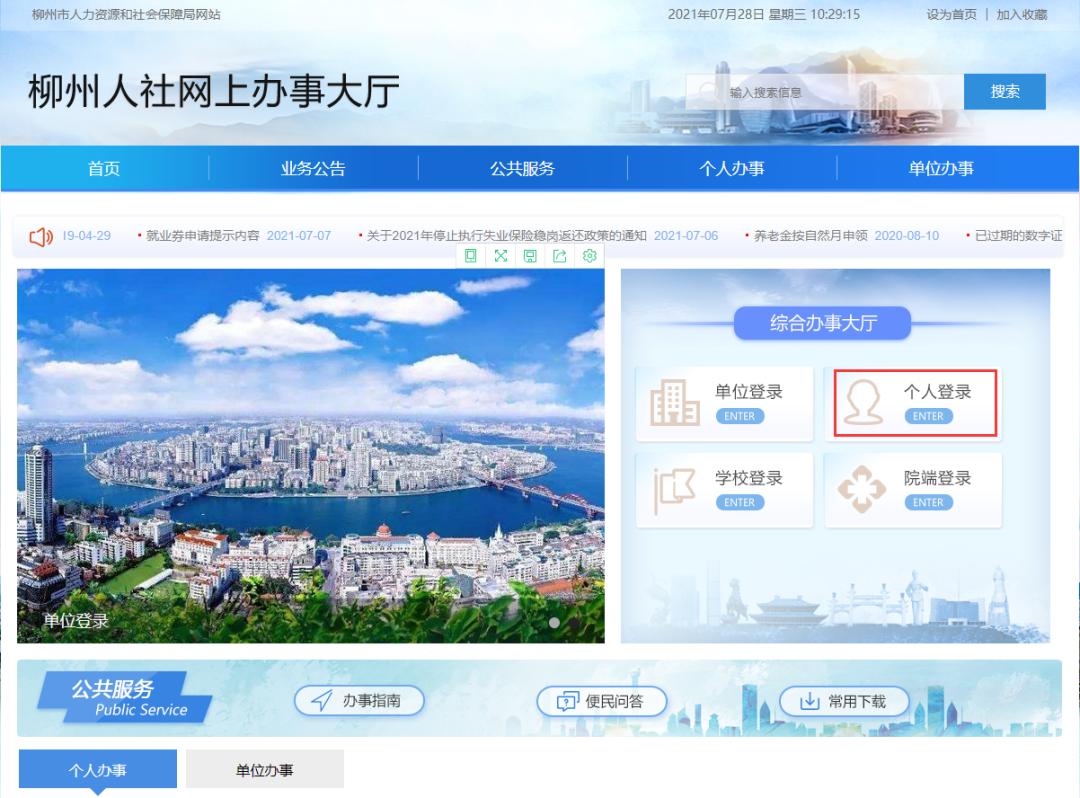The height and width of the screenshot is (798, 1080).
Task: Open fullscreen view with the expand icon
Action: [500, 255]
